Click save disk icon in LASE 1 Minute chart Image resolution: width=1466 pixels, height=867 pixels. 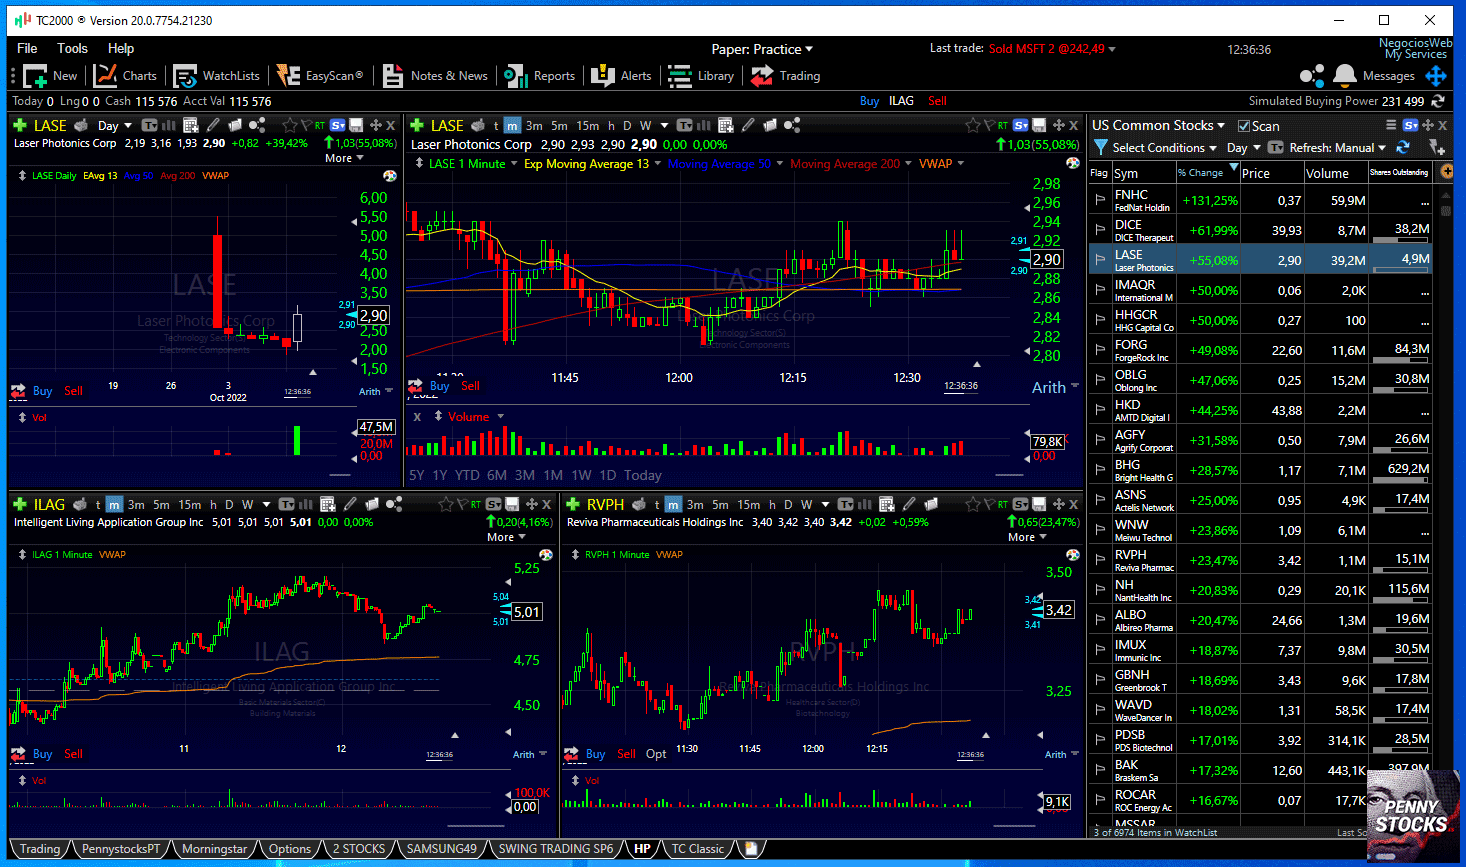click(1039, 125)
